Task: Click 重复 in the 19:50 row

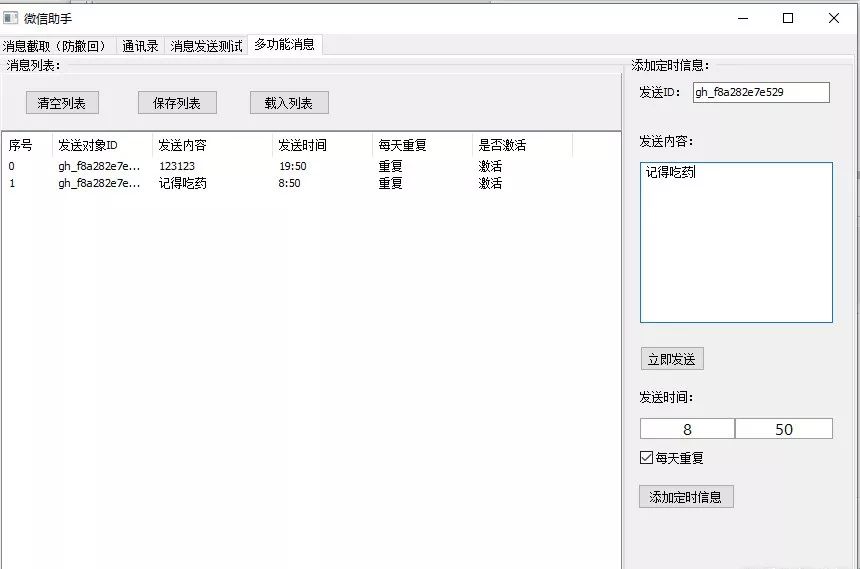Action: (x=391, y=166)
